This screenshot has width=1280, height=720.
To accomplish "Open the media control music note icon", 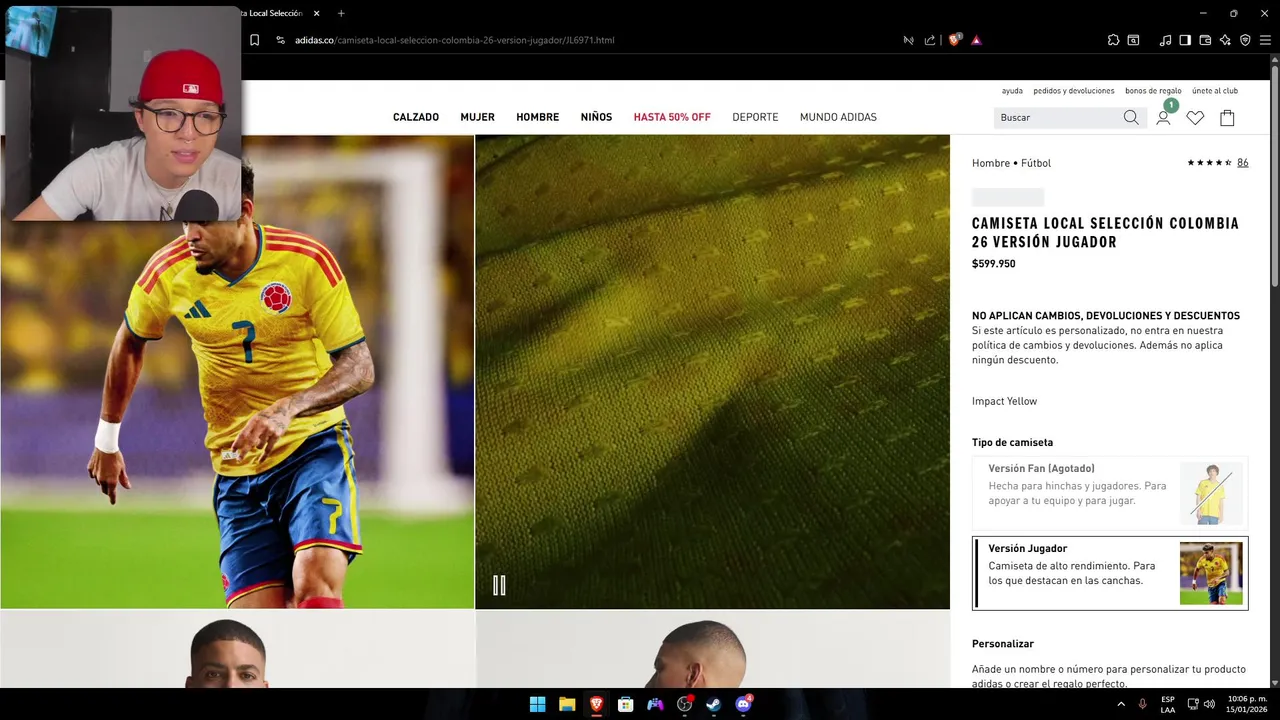I will click(x=1165, y=40).
